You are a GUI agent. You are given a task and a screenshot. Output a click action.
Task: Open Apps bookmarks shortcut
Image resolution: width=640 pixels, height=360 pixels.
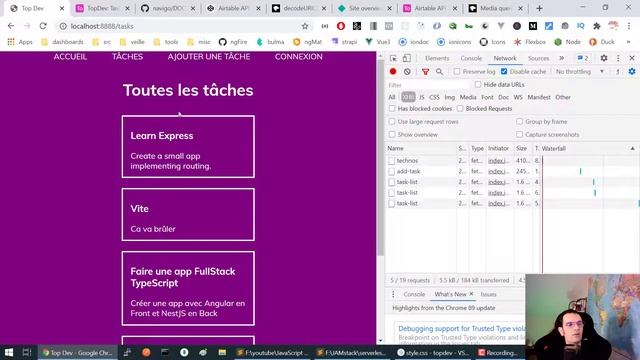tap(20, 42)
